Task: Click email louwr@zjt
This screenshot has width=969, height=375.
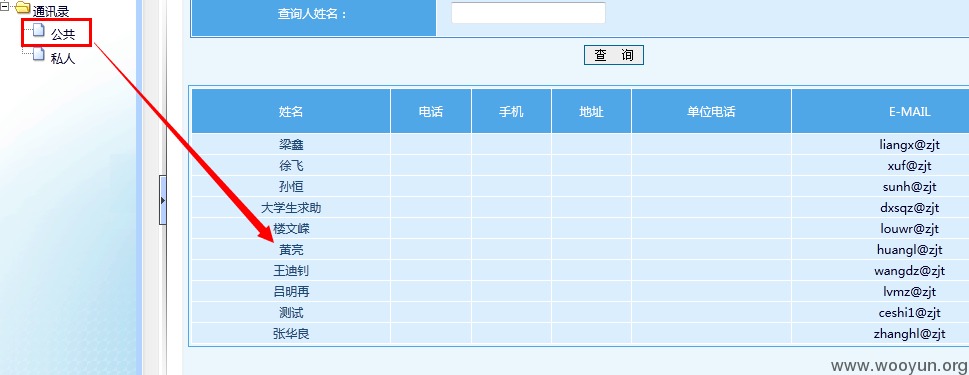Action: pos(910,229)
